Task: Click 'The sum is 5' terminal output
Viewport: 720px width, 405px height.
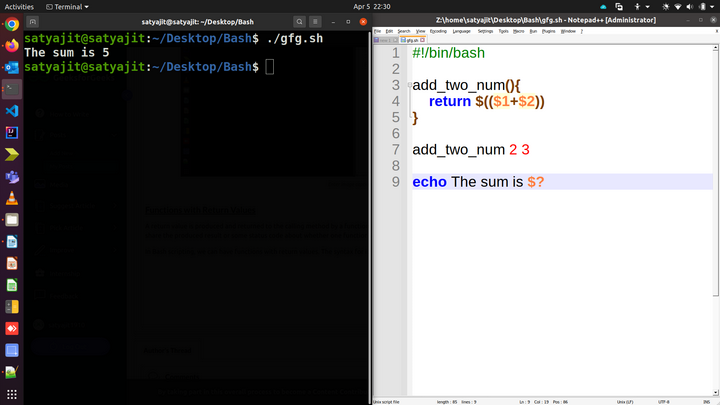Action: point(67,53)
